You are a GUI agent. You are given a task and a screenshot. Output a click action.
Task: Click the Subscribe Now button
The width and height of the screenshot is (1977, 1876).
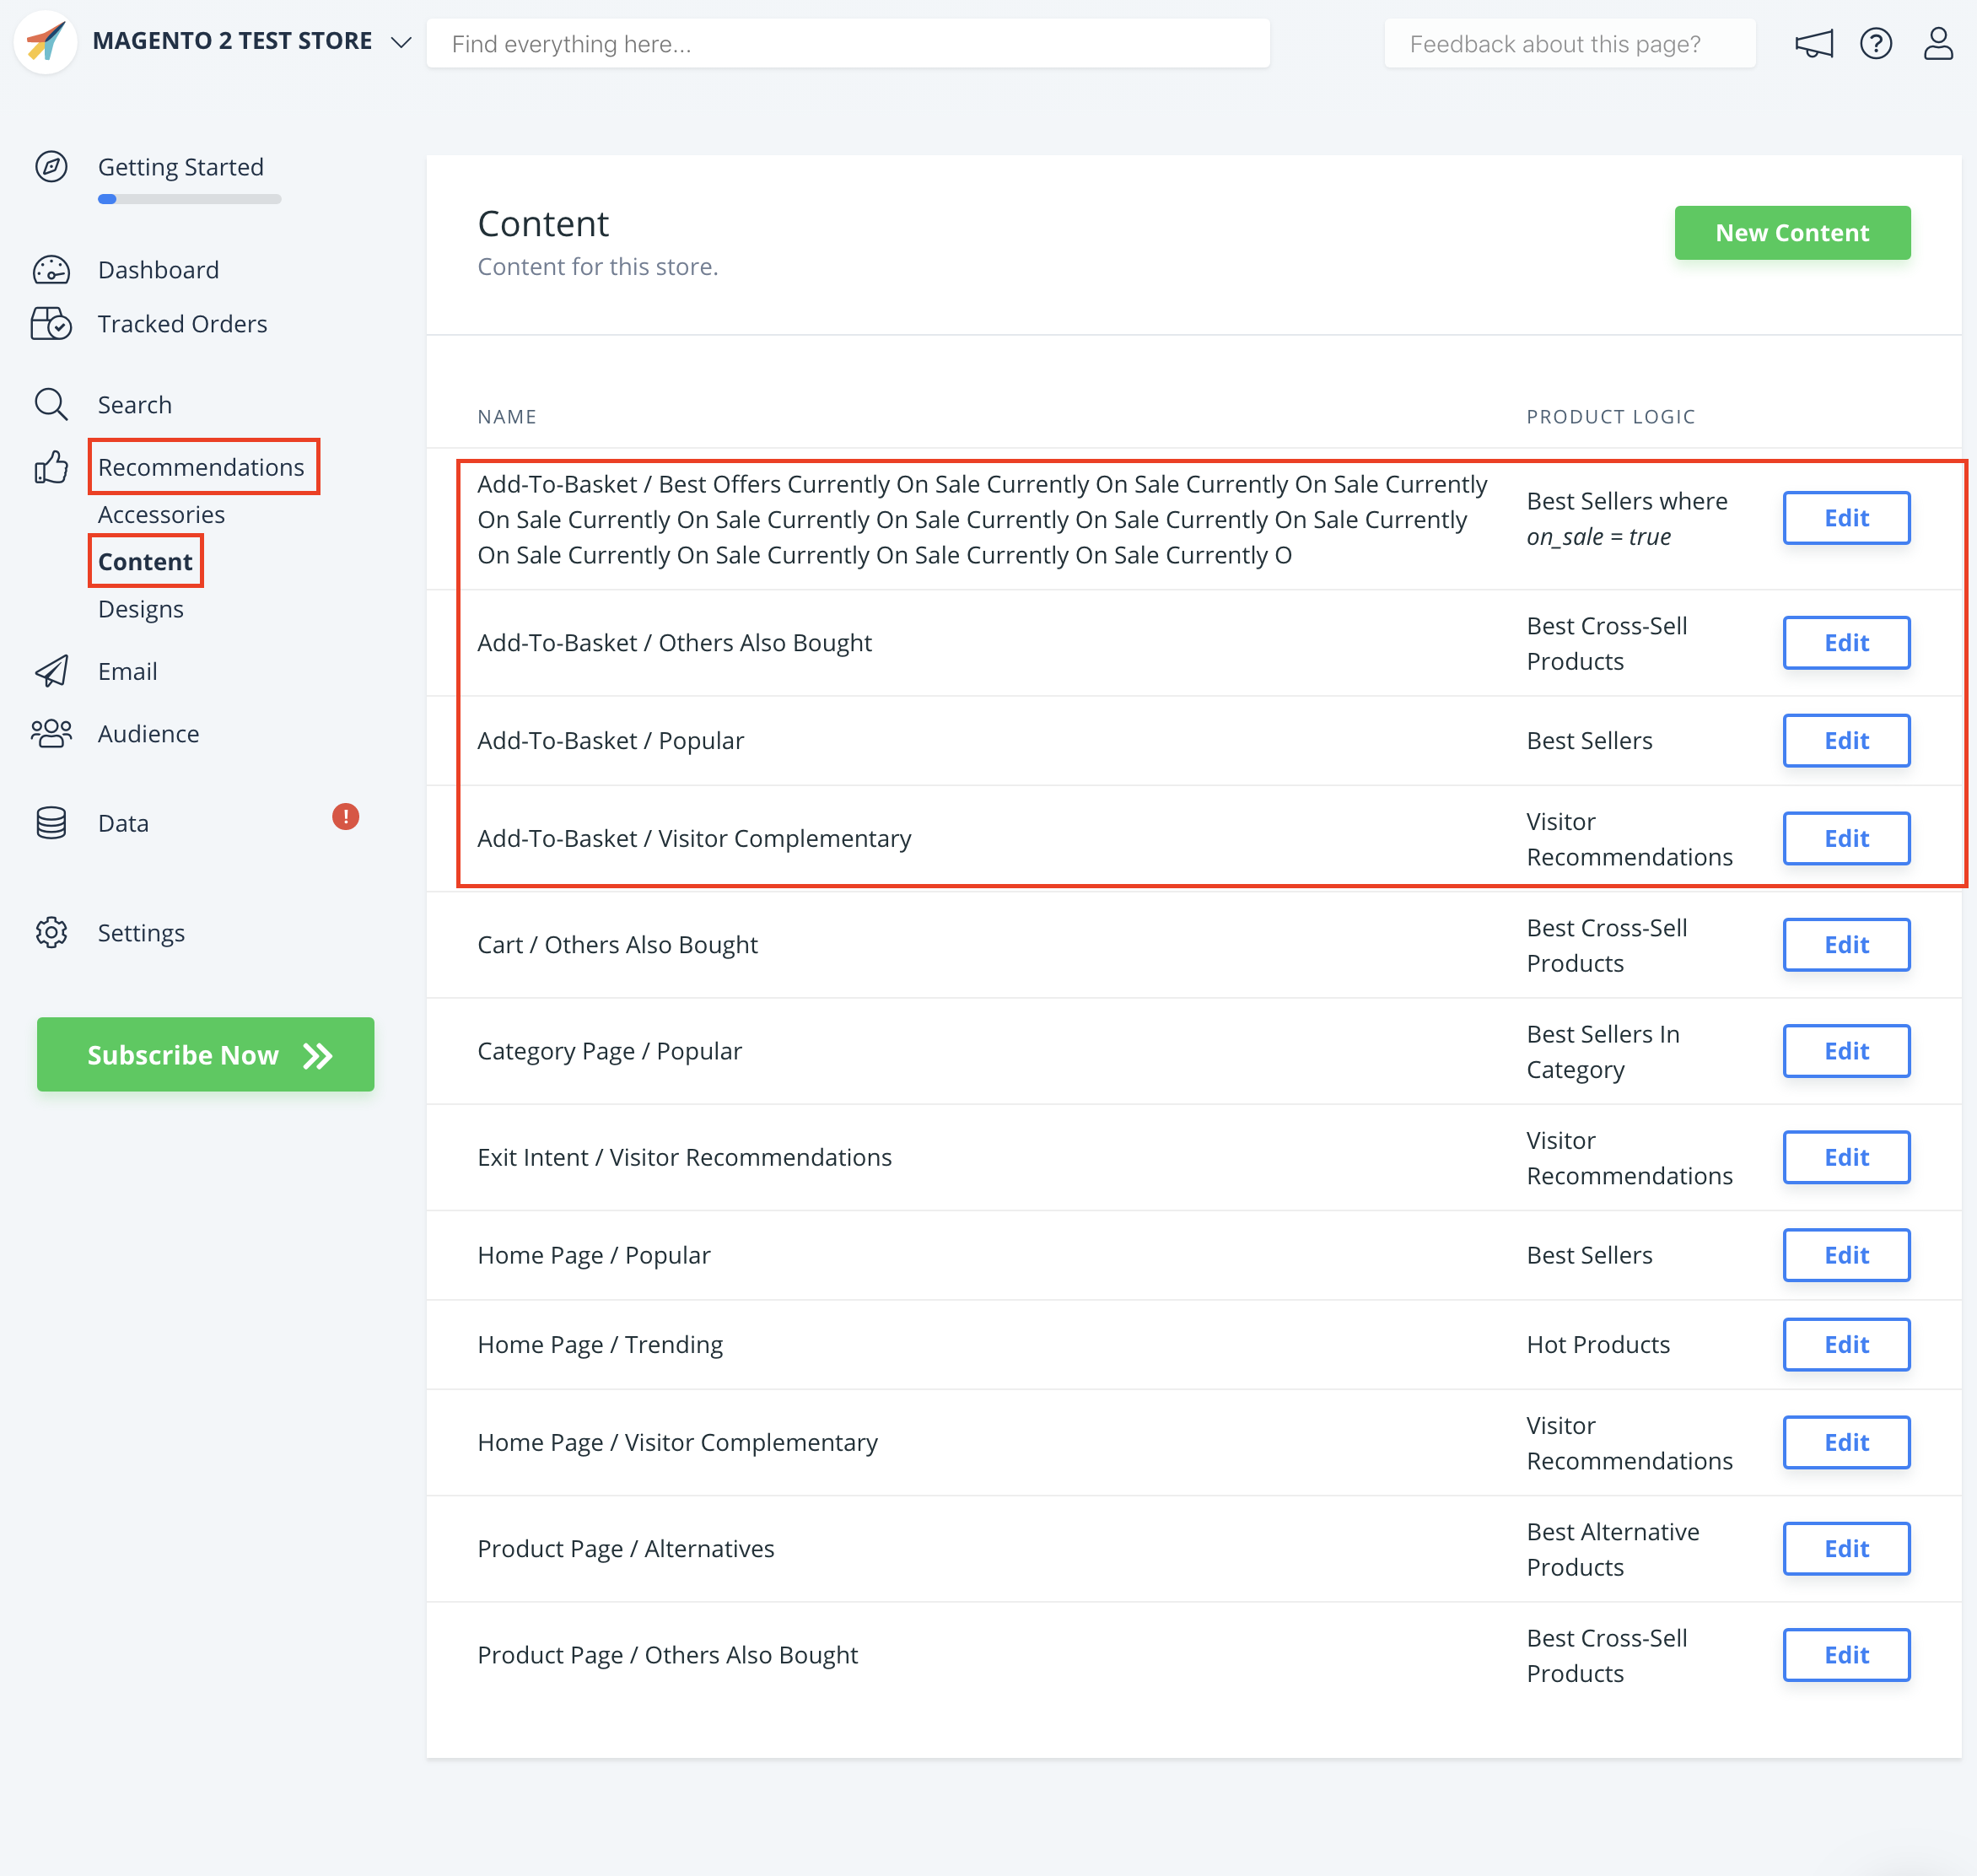point(205,1054)
